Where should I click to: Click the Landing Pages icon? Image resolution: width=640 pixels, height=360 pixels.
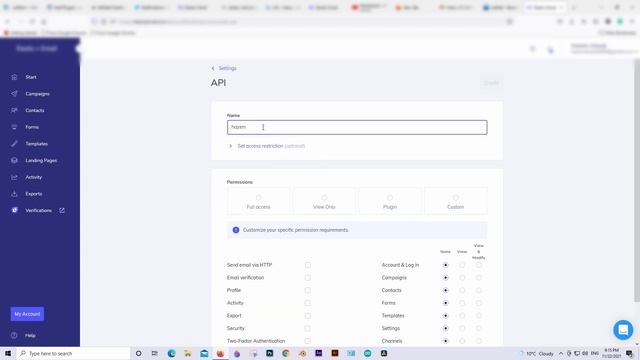coord(14,160)
